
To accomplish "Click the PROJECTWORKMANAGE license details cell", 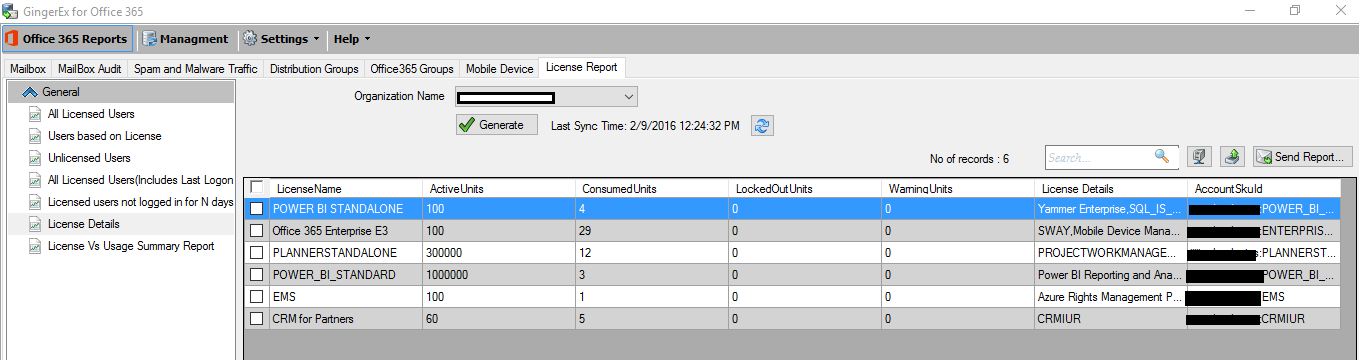I will click(x=1110, y=253).
